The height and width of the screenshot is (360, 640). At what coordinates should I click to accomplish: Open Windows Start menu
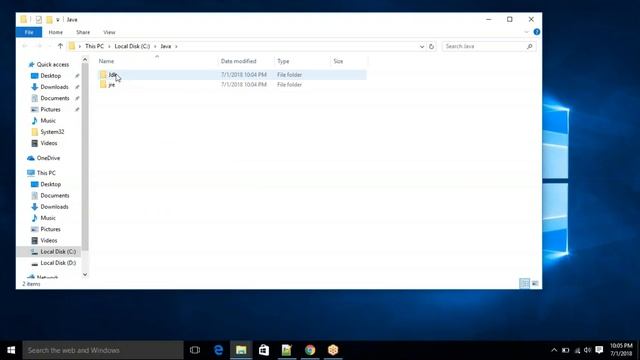point(11,350)
